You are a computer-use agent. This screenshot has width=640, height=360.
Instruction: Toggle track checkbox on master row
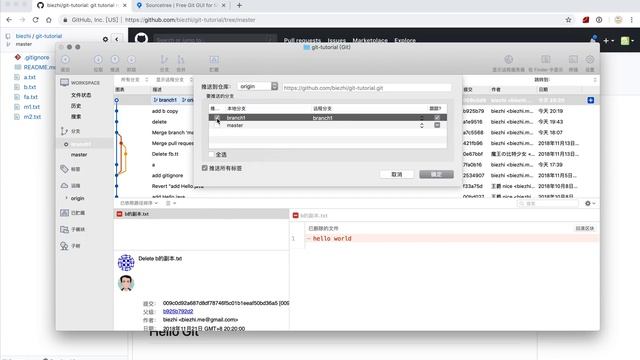click(437, 125)
